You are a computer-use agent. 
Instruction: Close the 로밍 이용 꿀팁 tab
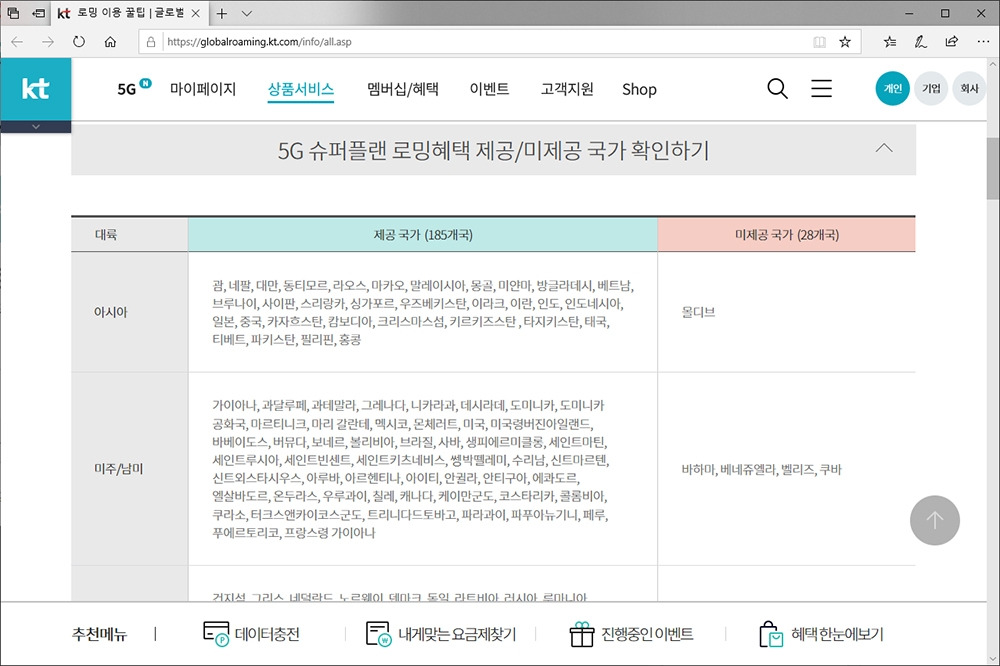coord(196,13)
